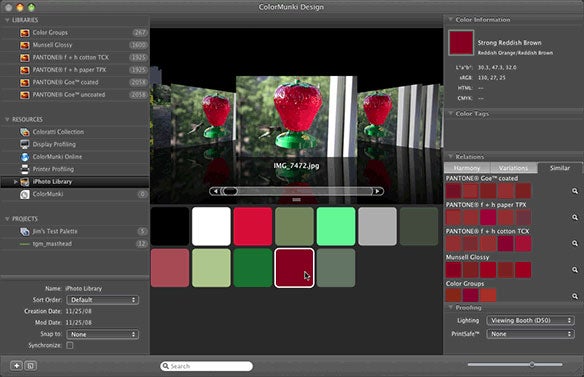The width and height of the screenshot is (584, 377).
Task: Click the split handle below the image browser
Action: click(296, 200)
